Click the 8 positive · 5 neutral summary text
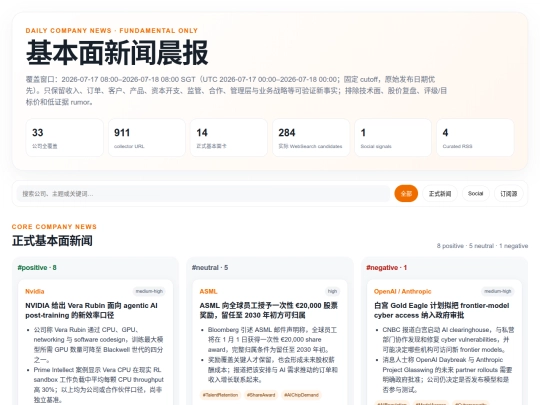This screenshot has width=540, height=405. (482, 246)
